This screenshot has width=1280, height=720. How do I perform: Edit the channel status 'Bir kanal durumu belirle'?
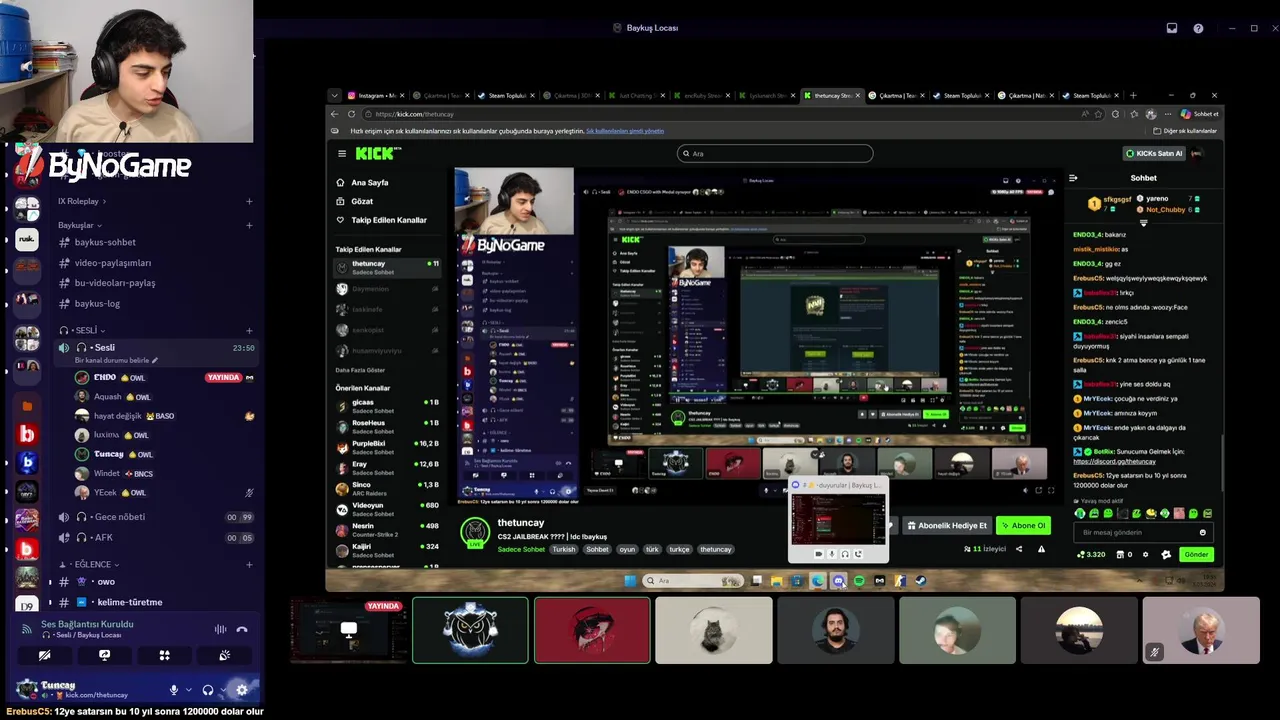click(x=116, y=360)
